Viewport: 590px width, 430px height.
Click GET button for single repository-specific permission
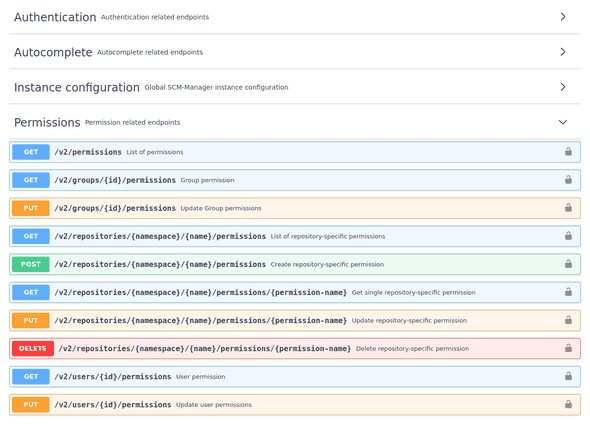tap(31, 292)
